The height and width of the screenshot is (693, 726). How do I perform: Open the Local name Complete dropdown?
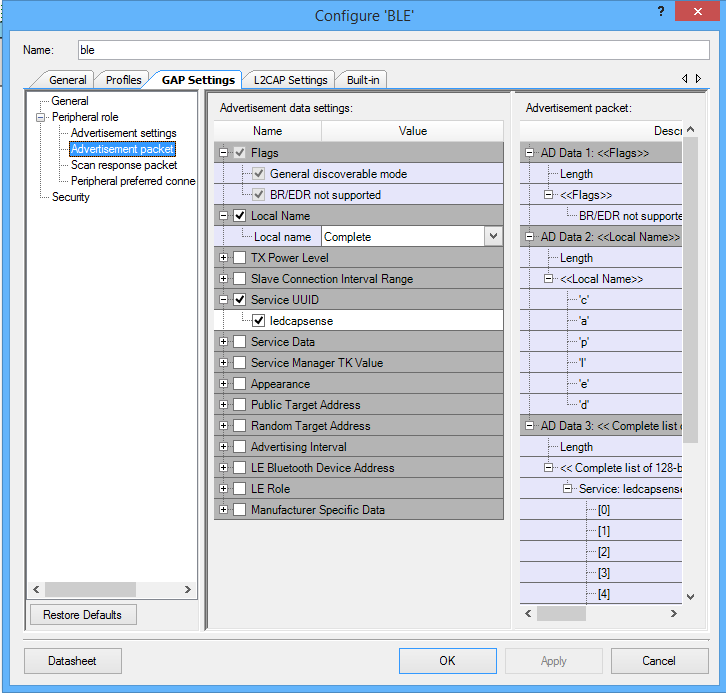coord(493,237)
